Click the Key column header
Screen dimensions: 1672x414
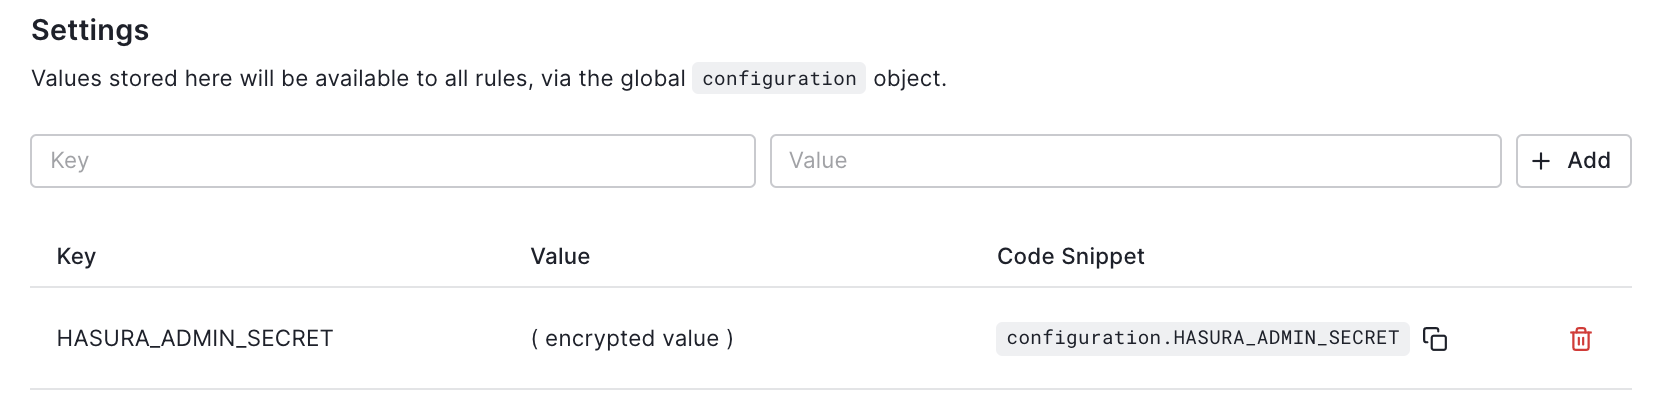(76, 257)
